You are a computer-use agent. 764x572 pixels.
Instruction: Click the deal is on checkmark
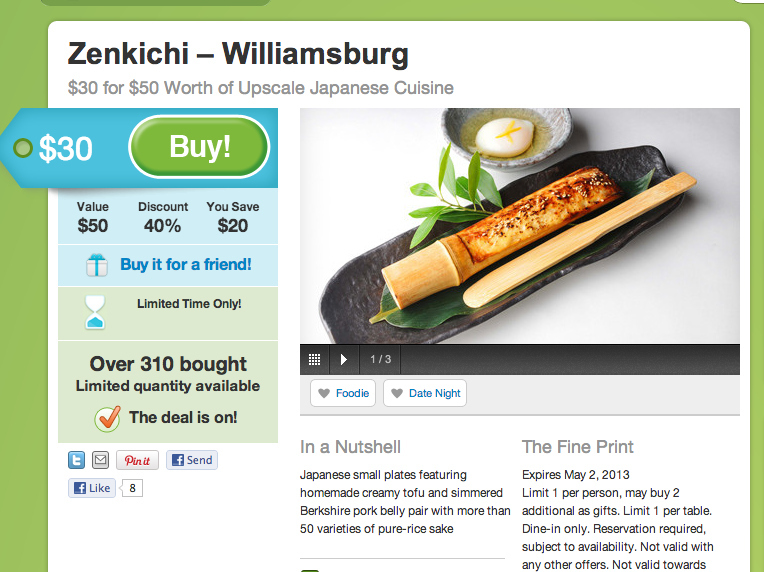point(108,418)
